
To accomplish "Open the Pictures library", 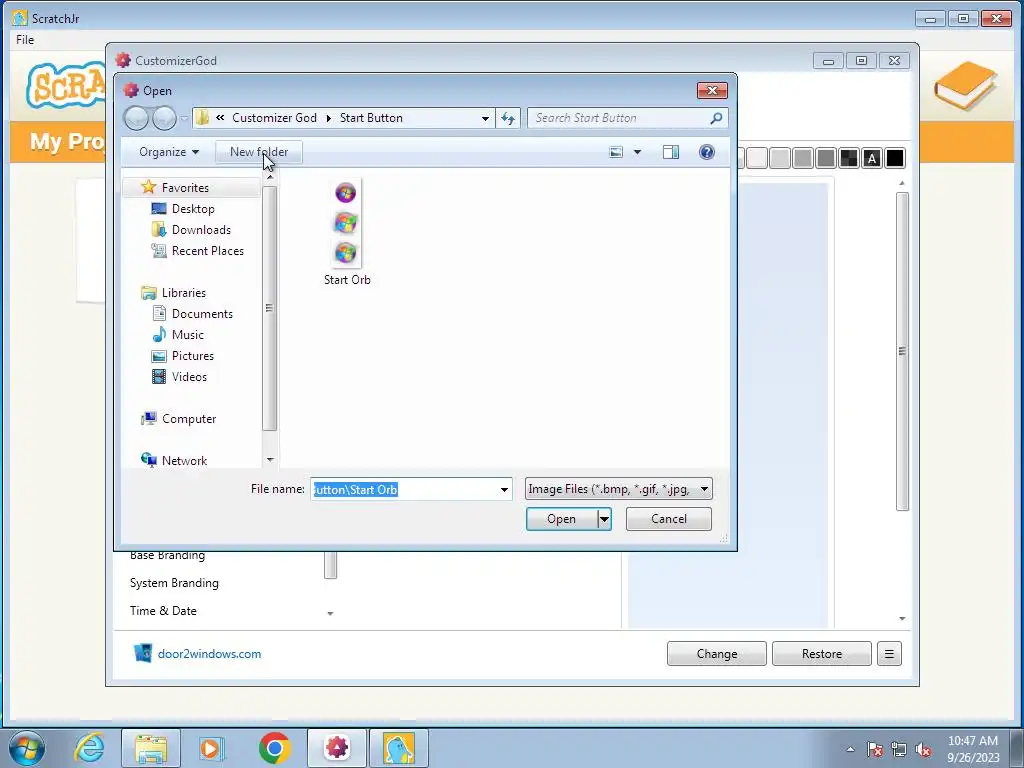I will 193,356.
